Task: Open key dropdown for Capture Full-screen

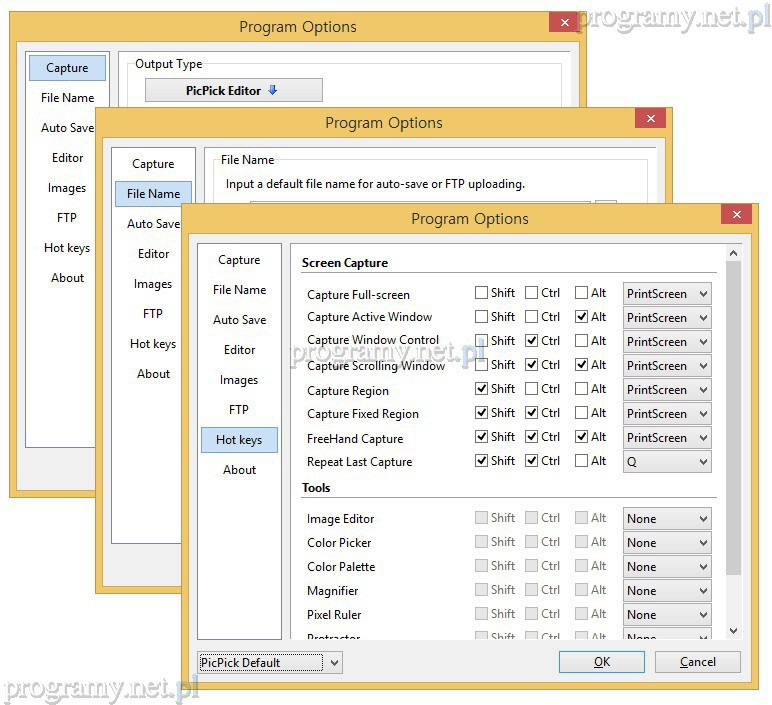Action: [x=667, y=294]
